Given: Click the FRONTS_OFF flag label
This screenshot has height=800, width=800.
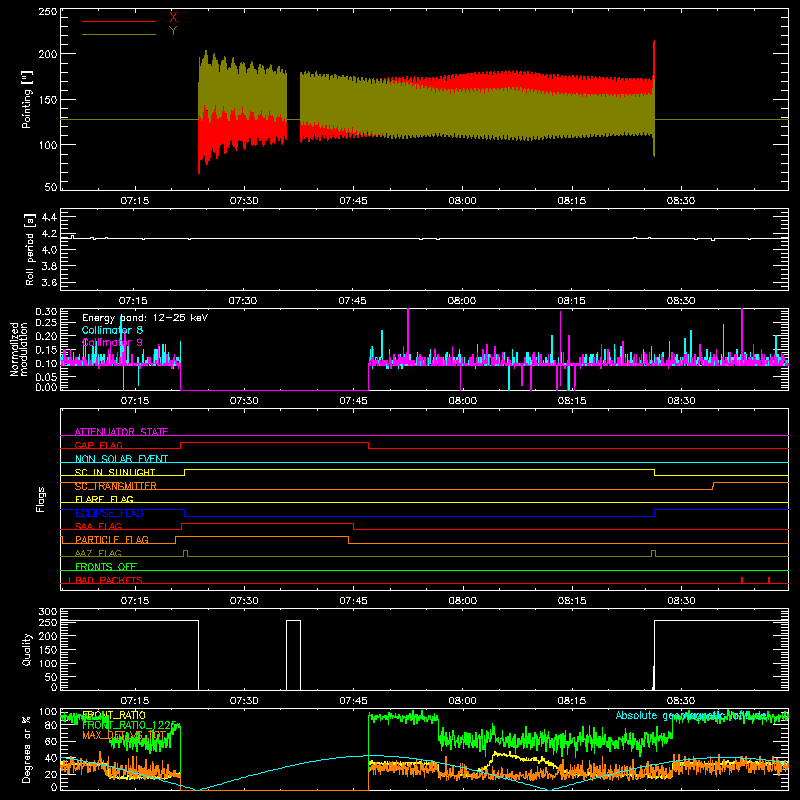Looking at the screenshot, I should pyautogui.click(x=106, y=566).
